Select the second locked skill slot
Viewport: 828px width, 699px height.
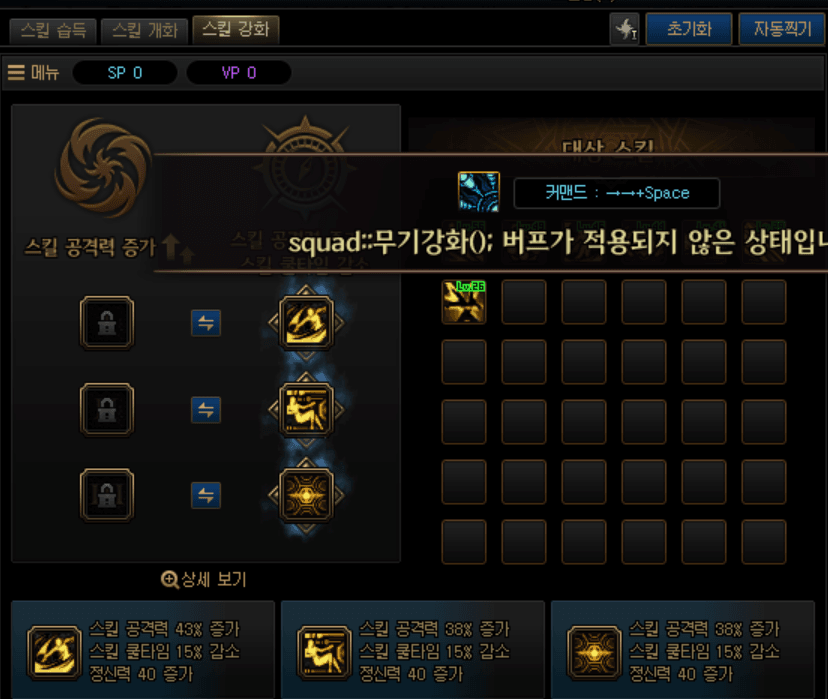[107, 409]
